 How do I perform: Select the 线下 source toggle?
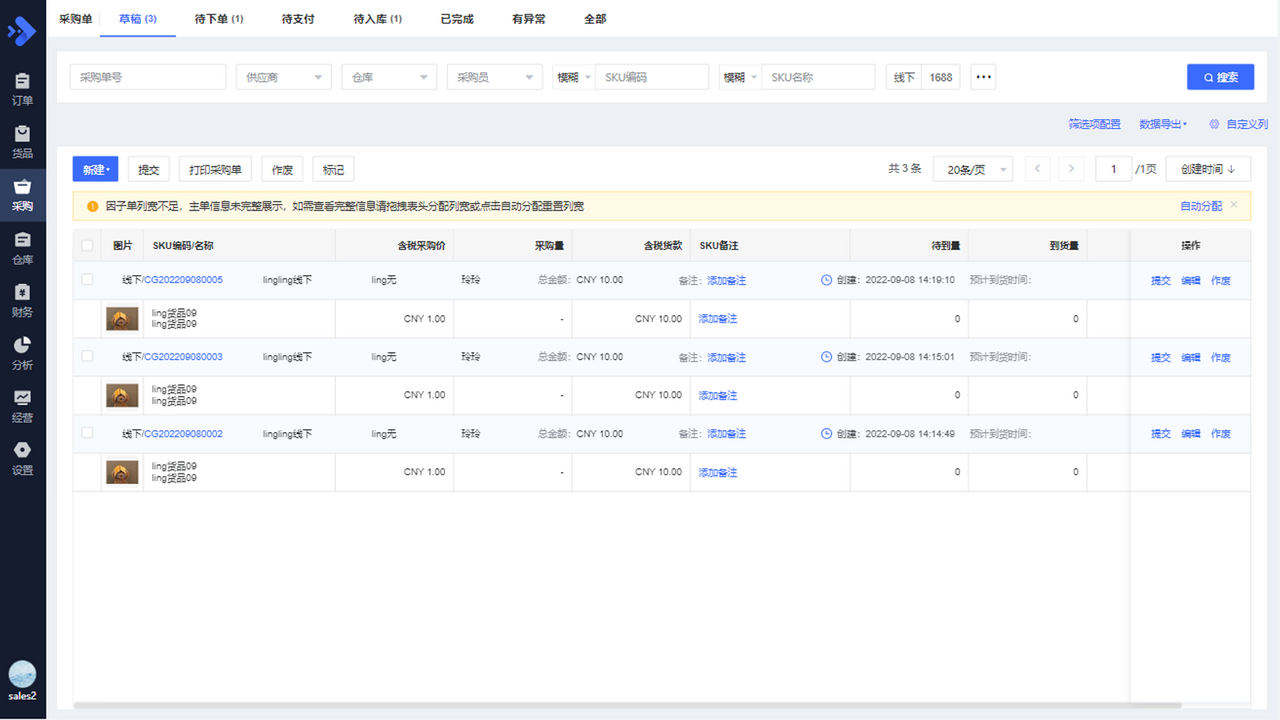click(x=904, y=77)
